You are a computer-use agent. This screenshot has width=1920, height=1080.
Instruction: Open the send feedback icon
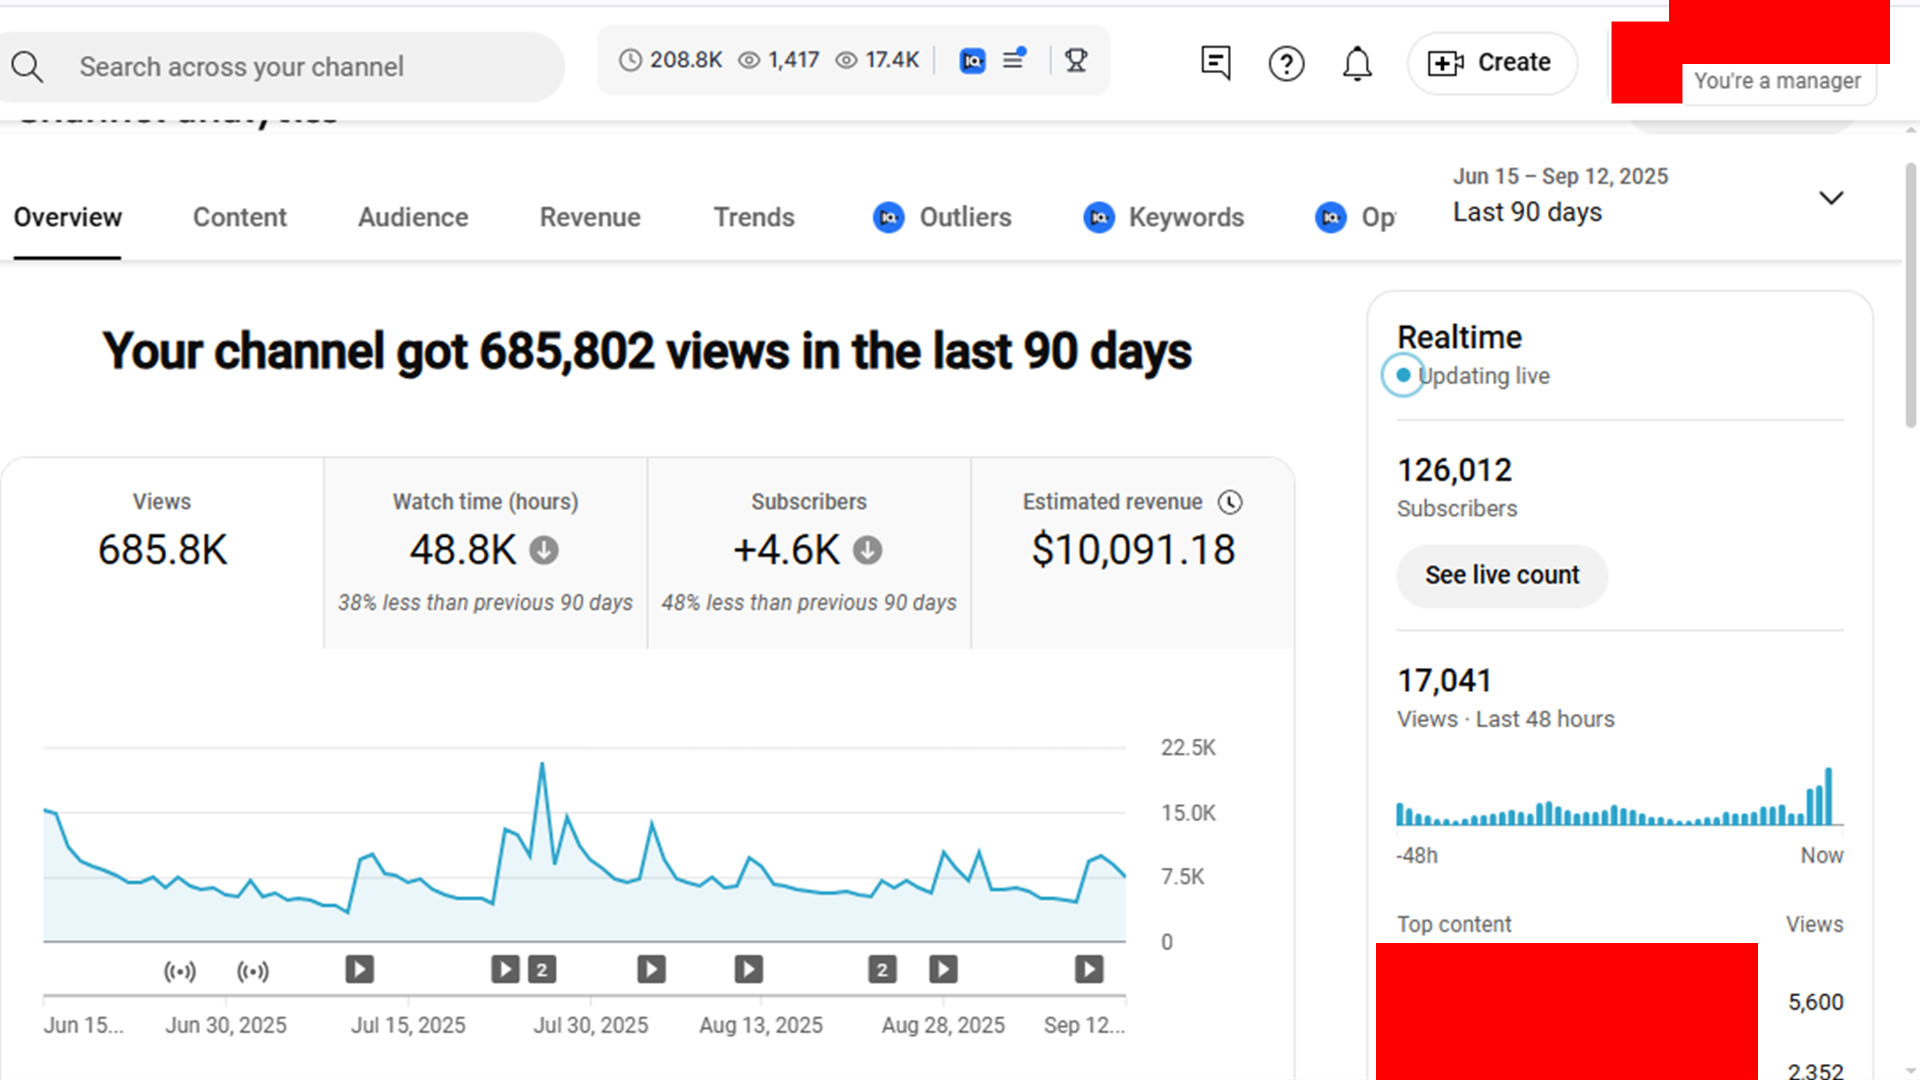click(1215, 63)
